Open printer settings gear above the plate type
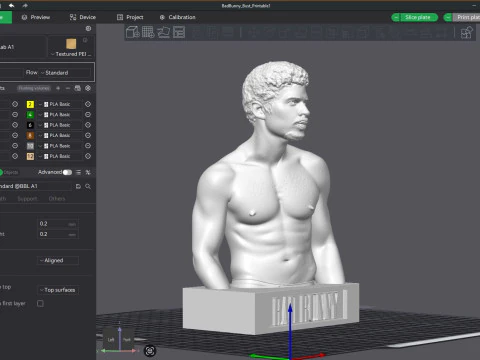 point(88,28)
